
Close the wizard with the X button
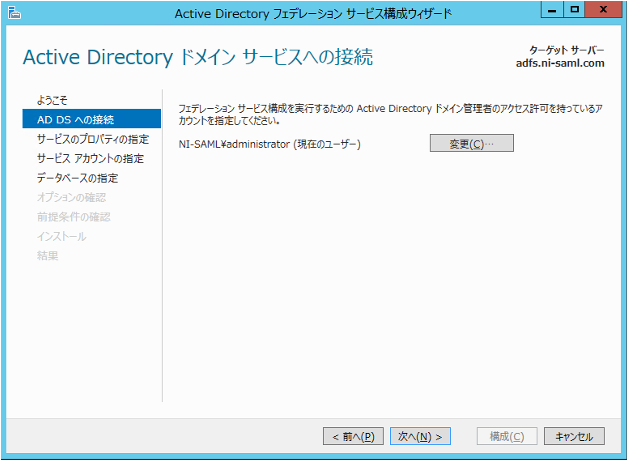[603, 10]
